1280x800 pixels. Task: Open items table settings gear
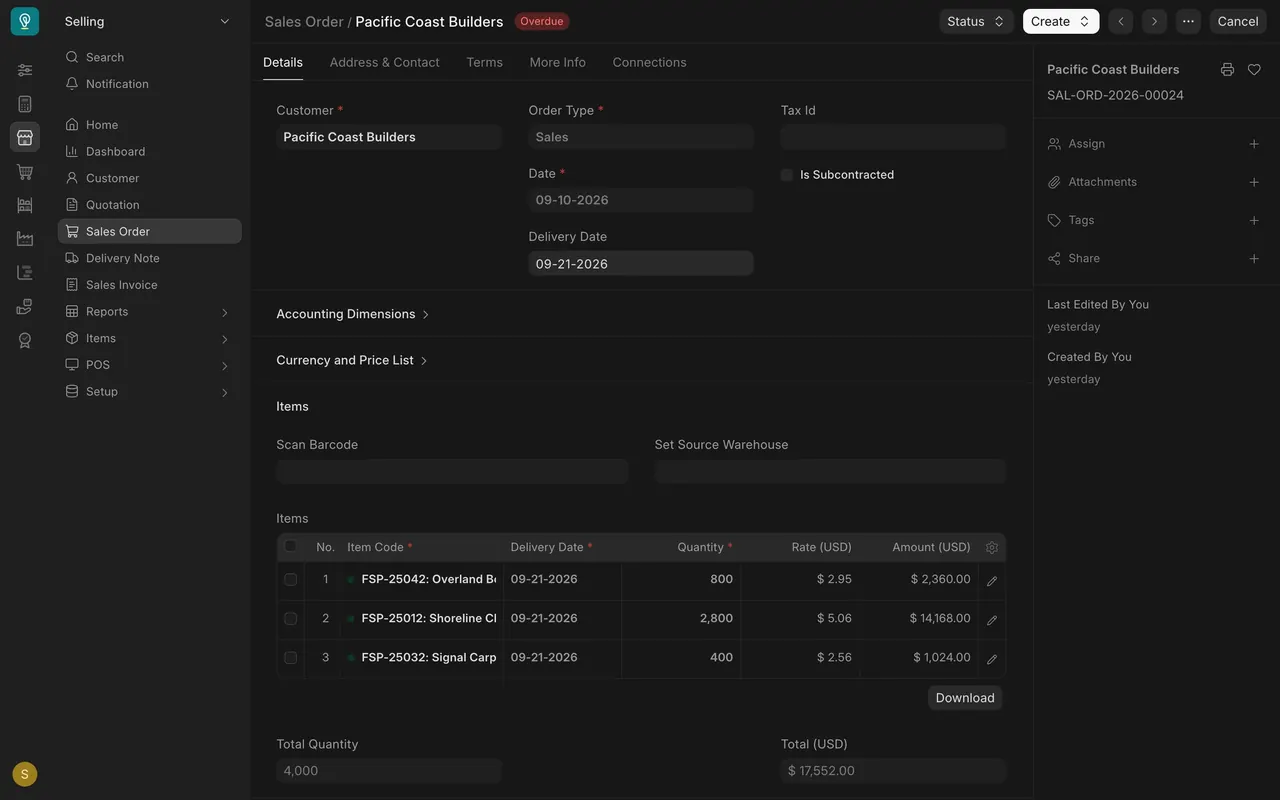(992, 548)
